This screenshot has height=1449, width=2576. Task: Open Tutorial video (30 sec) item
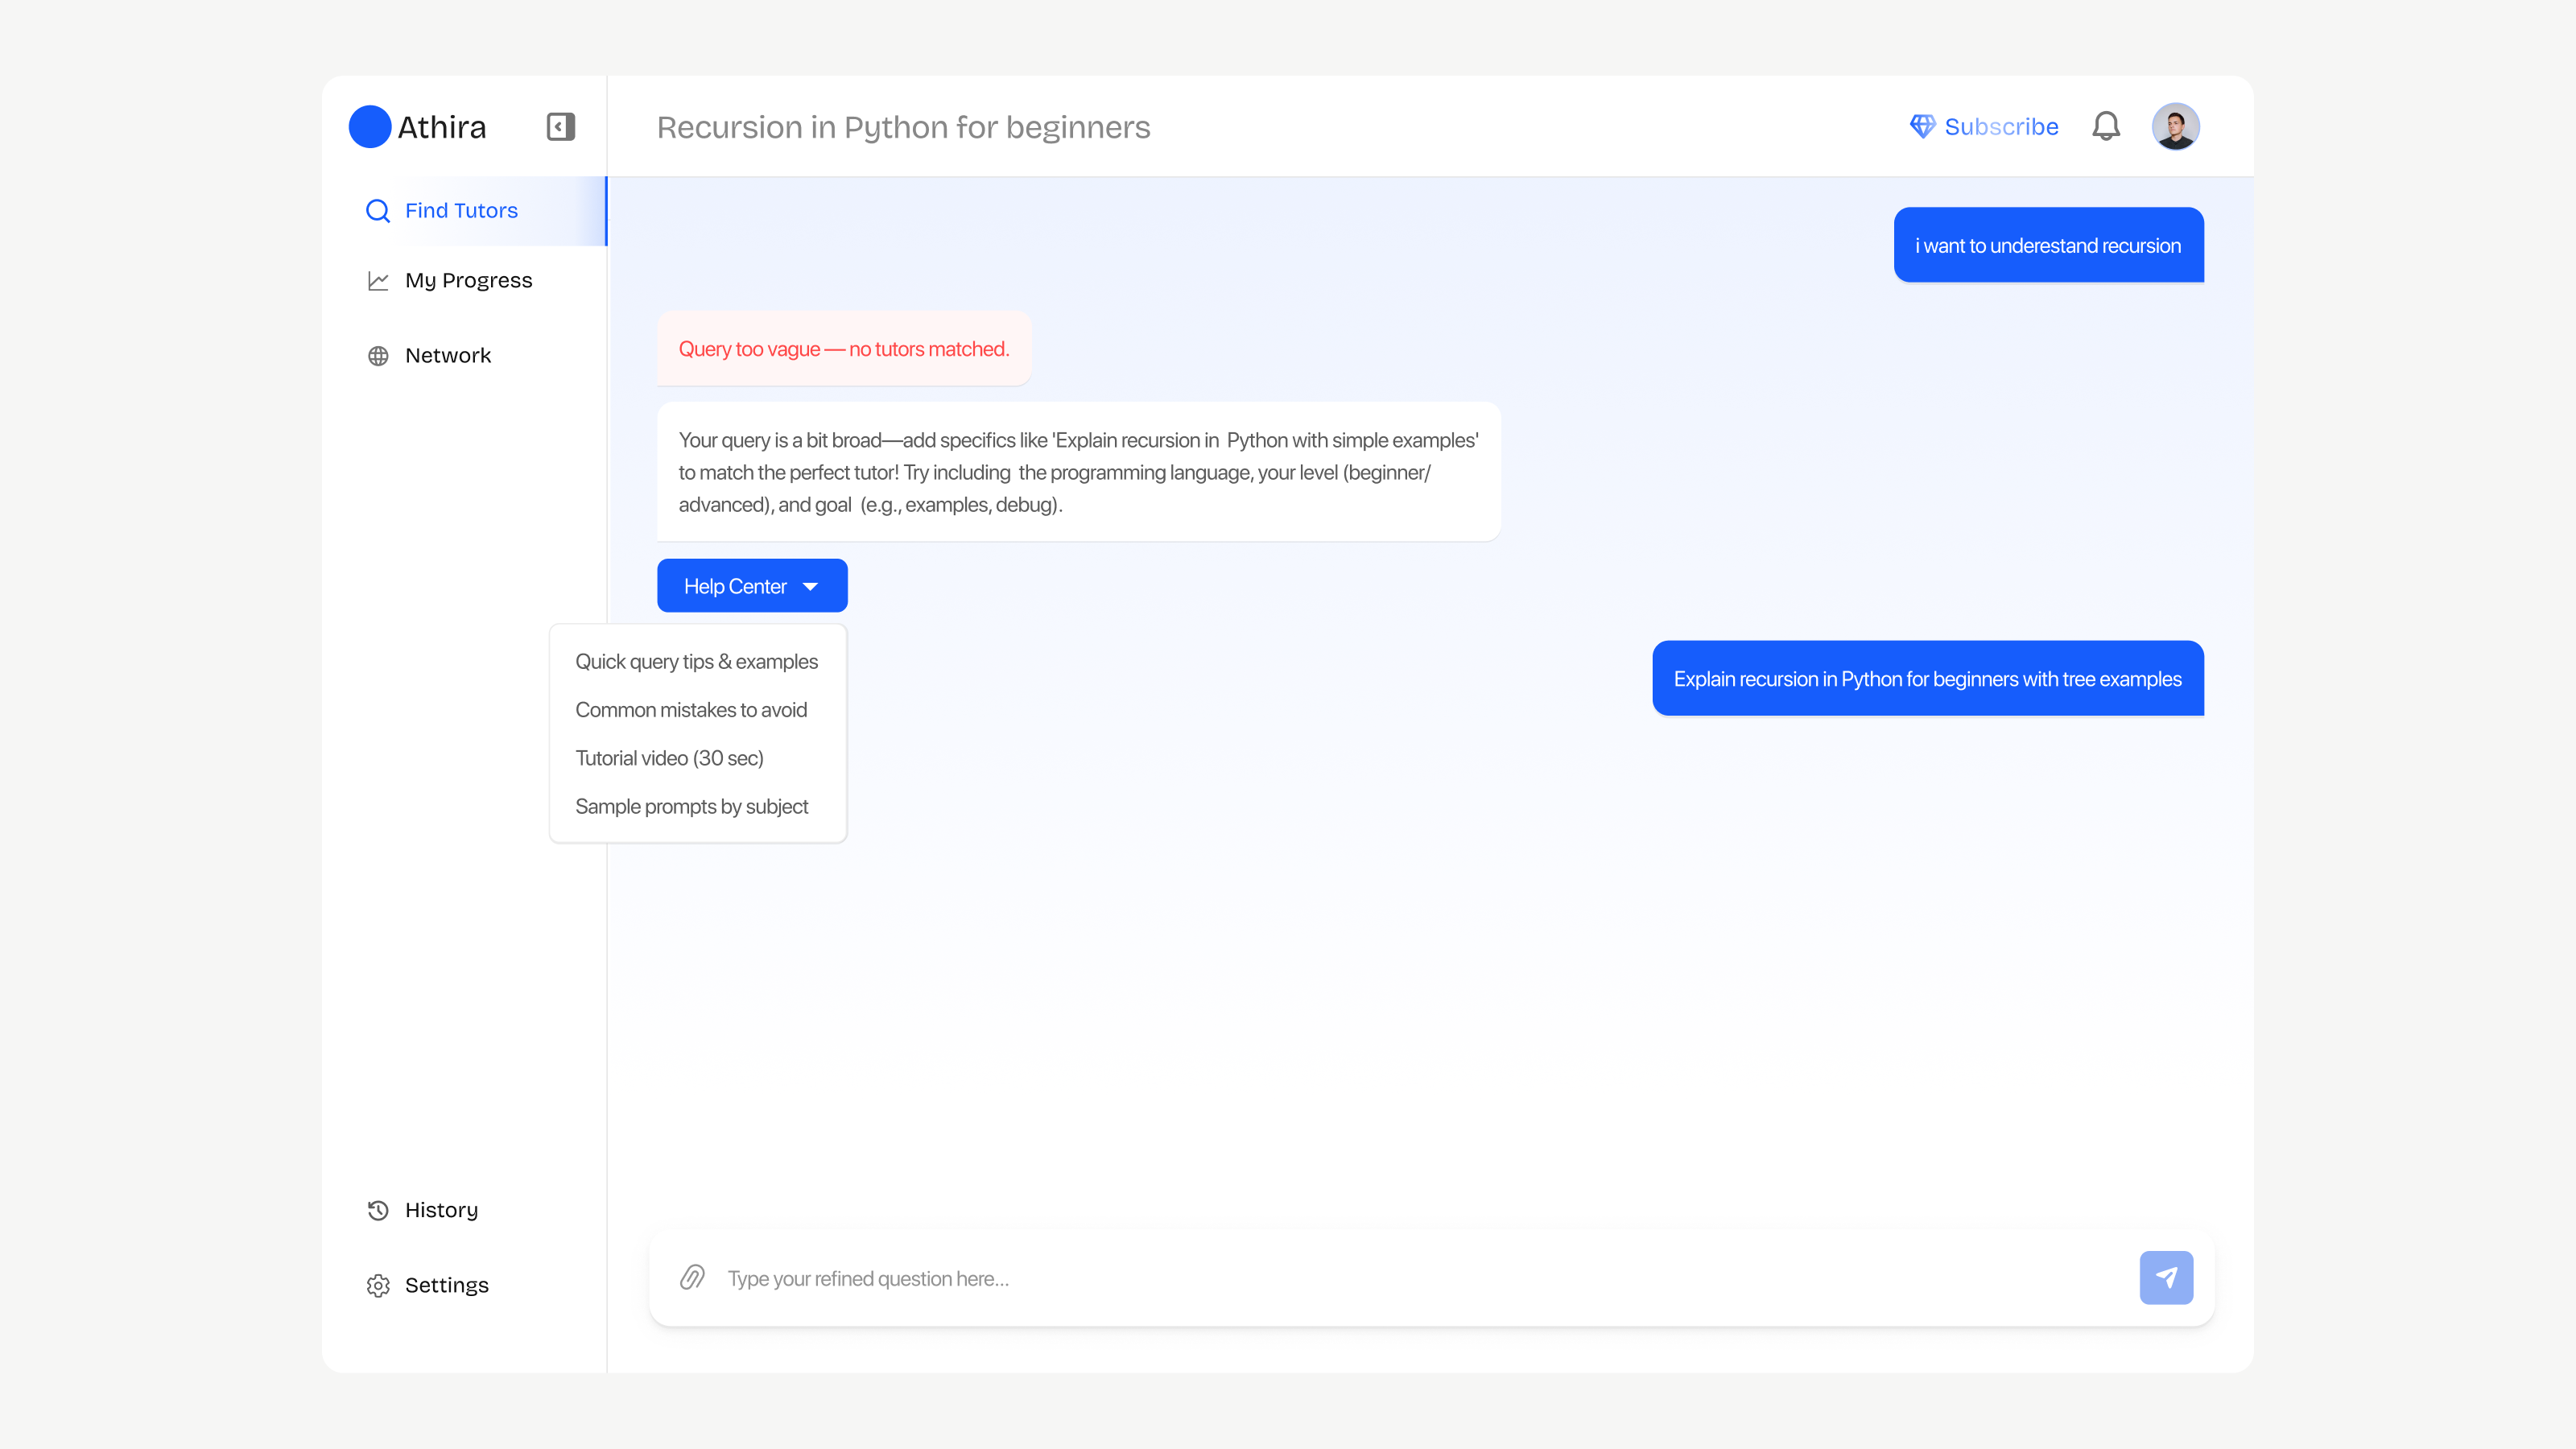[x=668, y=758]
